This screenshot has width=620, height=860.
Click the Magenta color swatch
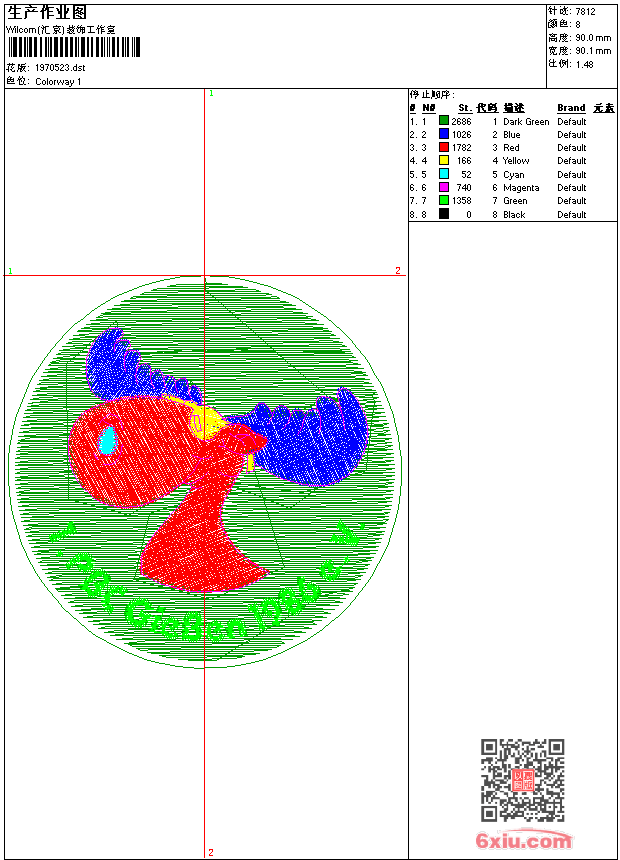444,187
